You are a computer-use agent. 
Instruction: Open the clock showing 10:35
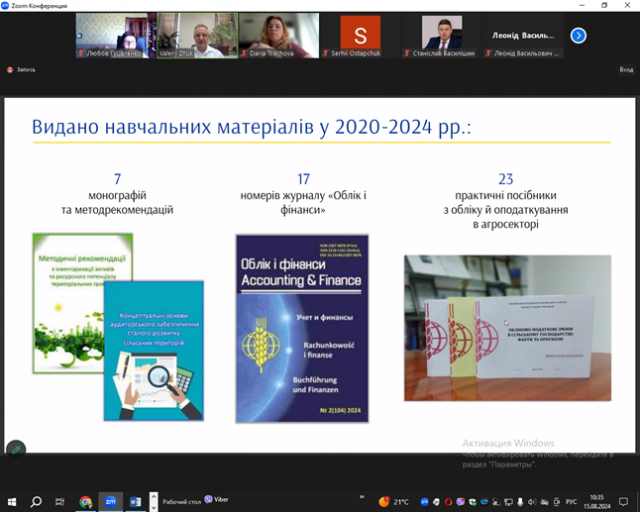597,502
